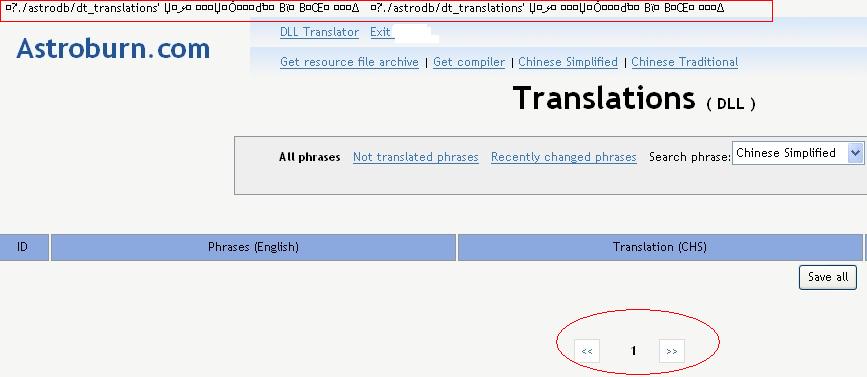
Task: Click the Translations (DLL) page heading
Action: tap(634, 98)
